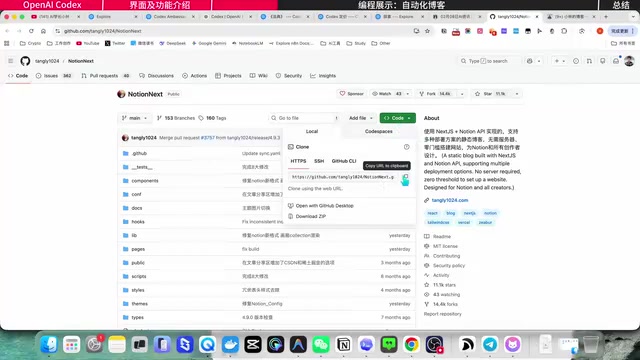The image size is (640, 360).
Task: Open the GitHub hamburger navigation menu
Action: (x=11, y=61)
